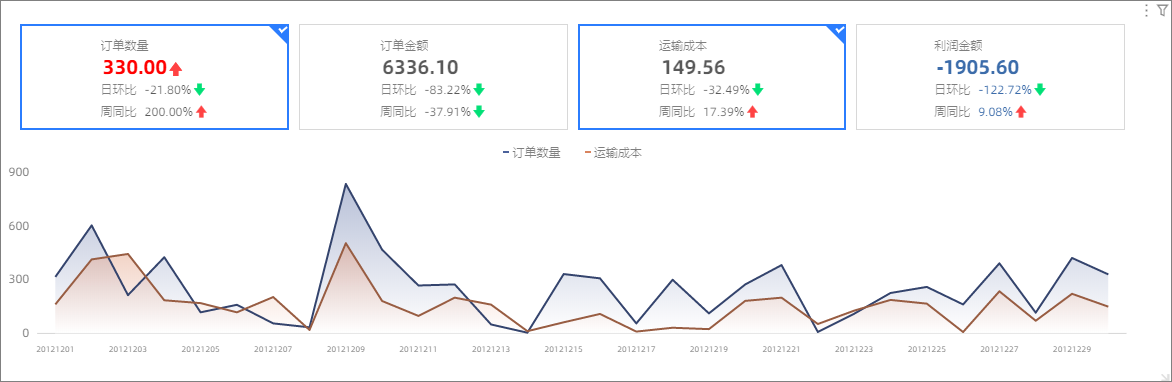Click the resize handle at chart corner
1172x382 pixels.
click(1165, 375)
